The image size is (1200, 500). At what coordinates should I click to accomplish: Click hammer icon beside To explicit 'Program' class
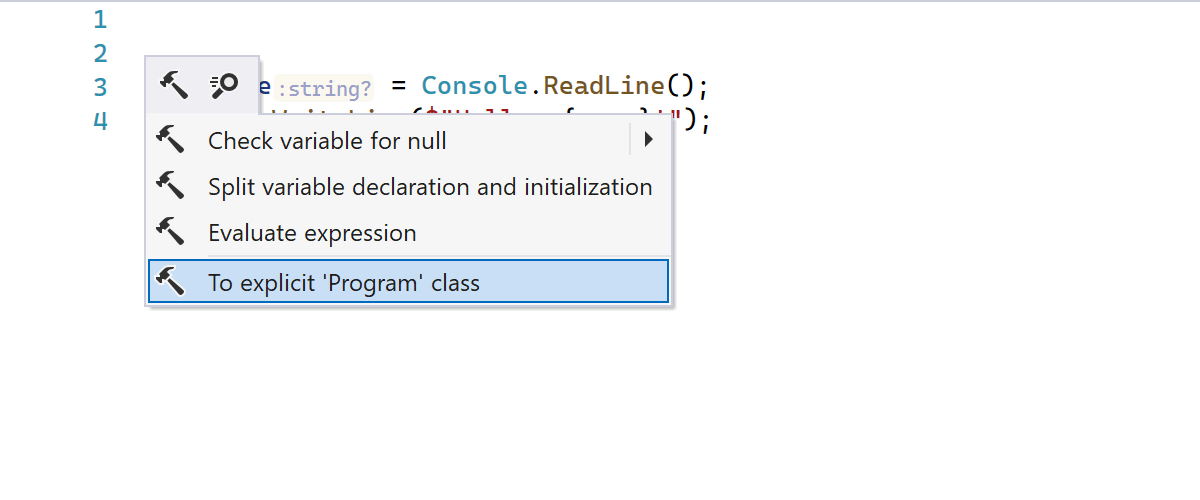pyautogui.click(x=171, y=282)
